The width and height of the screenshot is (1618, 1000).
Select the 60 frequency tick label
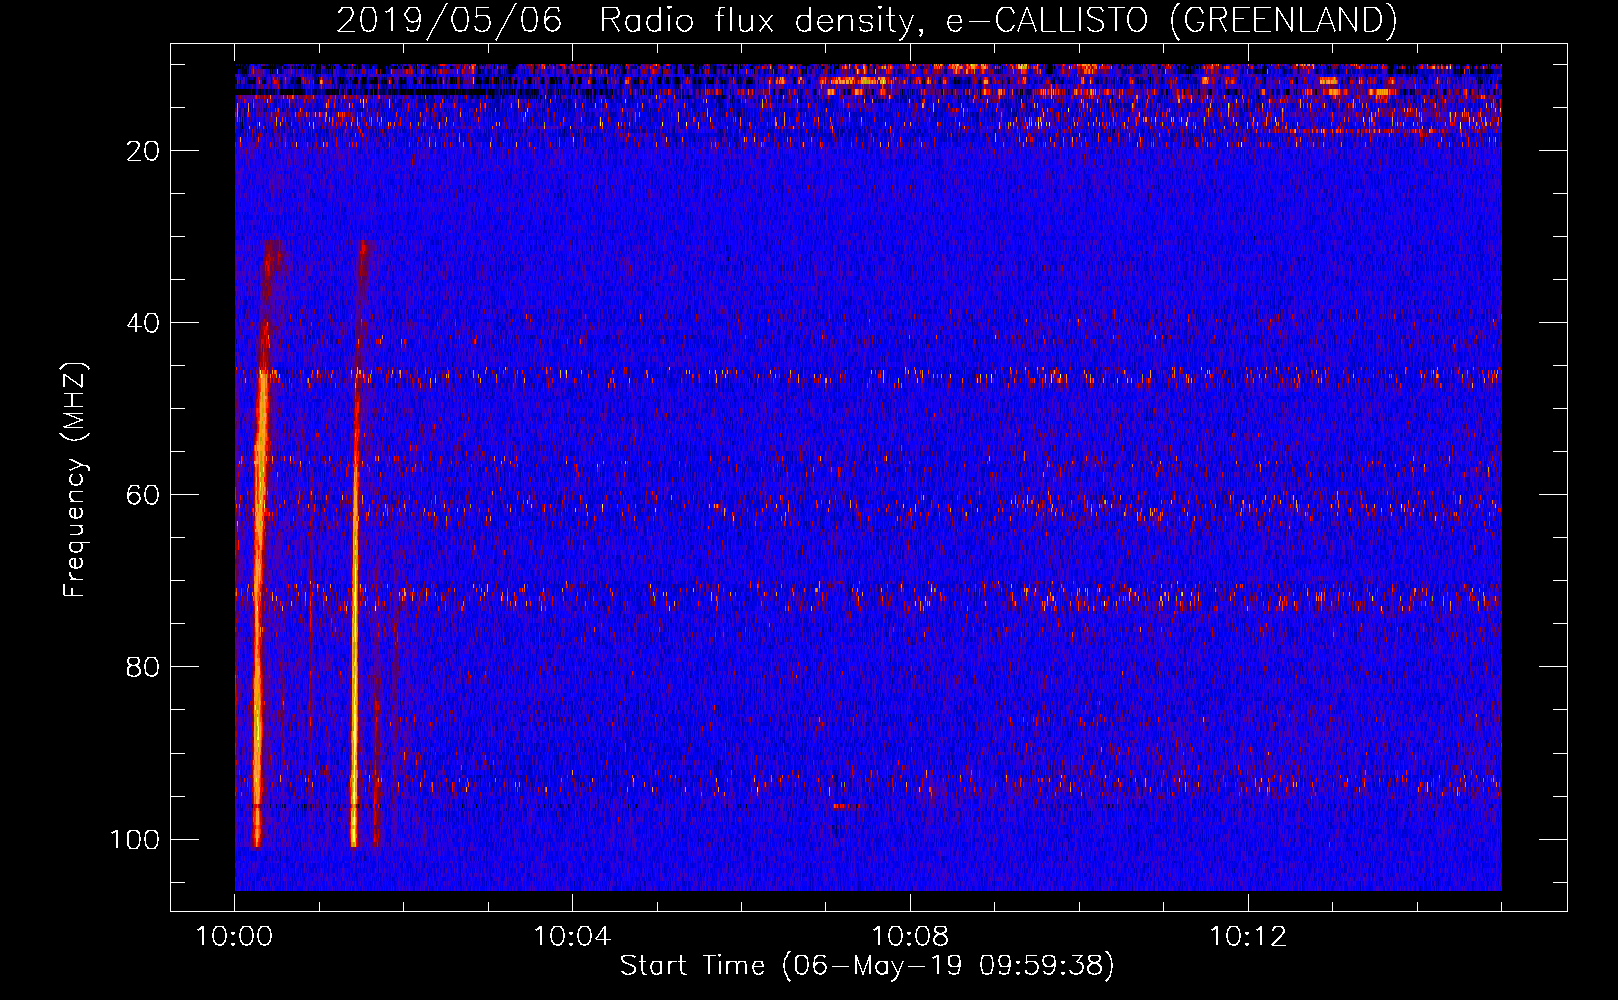(144, 495)
